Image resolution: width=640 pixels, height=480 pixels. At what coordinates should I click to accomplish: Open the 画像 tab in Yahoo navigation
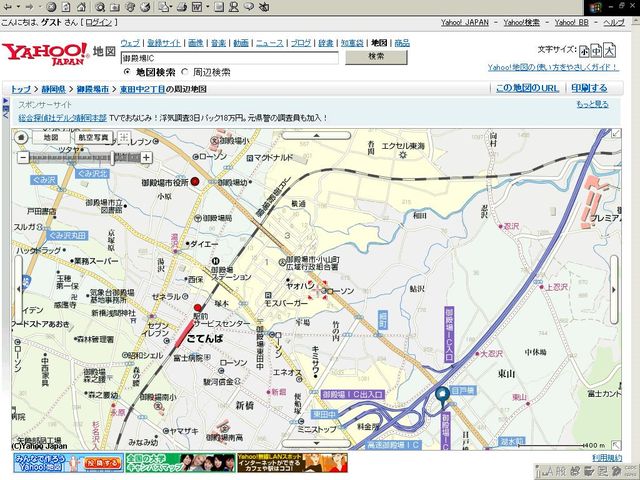[196, 43]
